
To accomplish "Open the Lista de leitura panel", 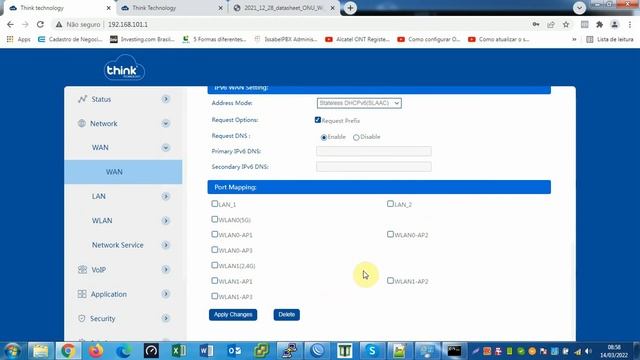I will [610, 39].
